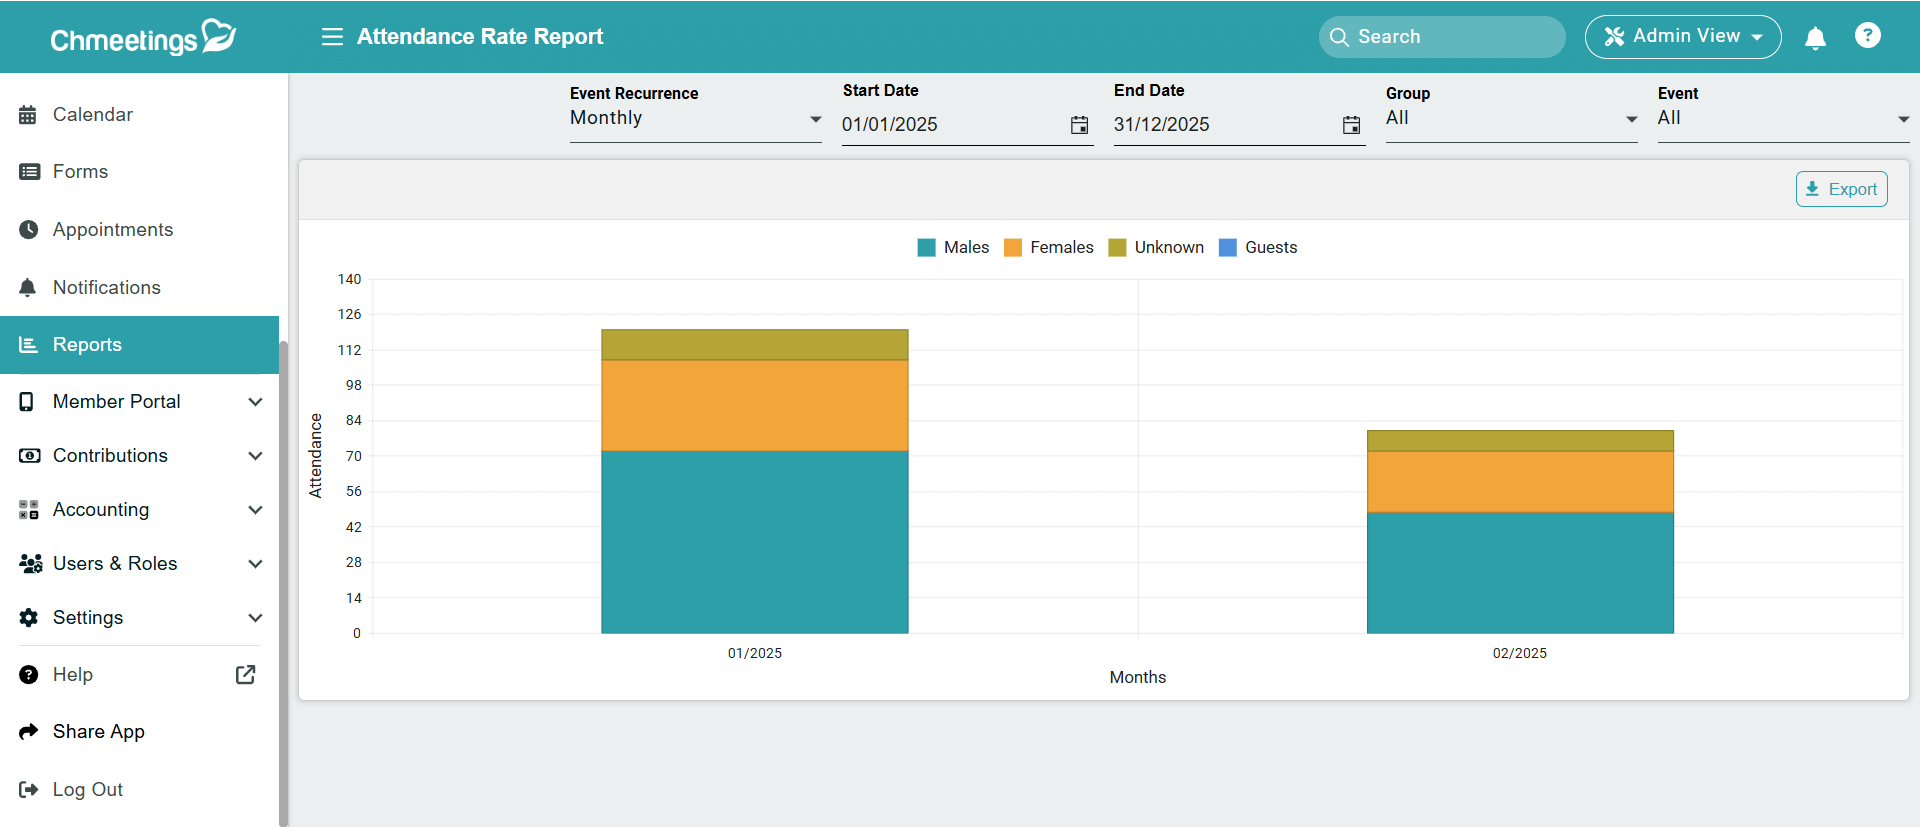The height and width of the screenshot is (827, 1920).
Task: Open the Help link in sidebar
Action: [139, 675]
